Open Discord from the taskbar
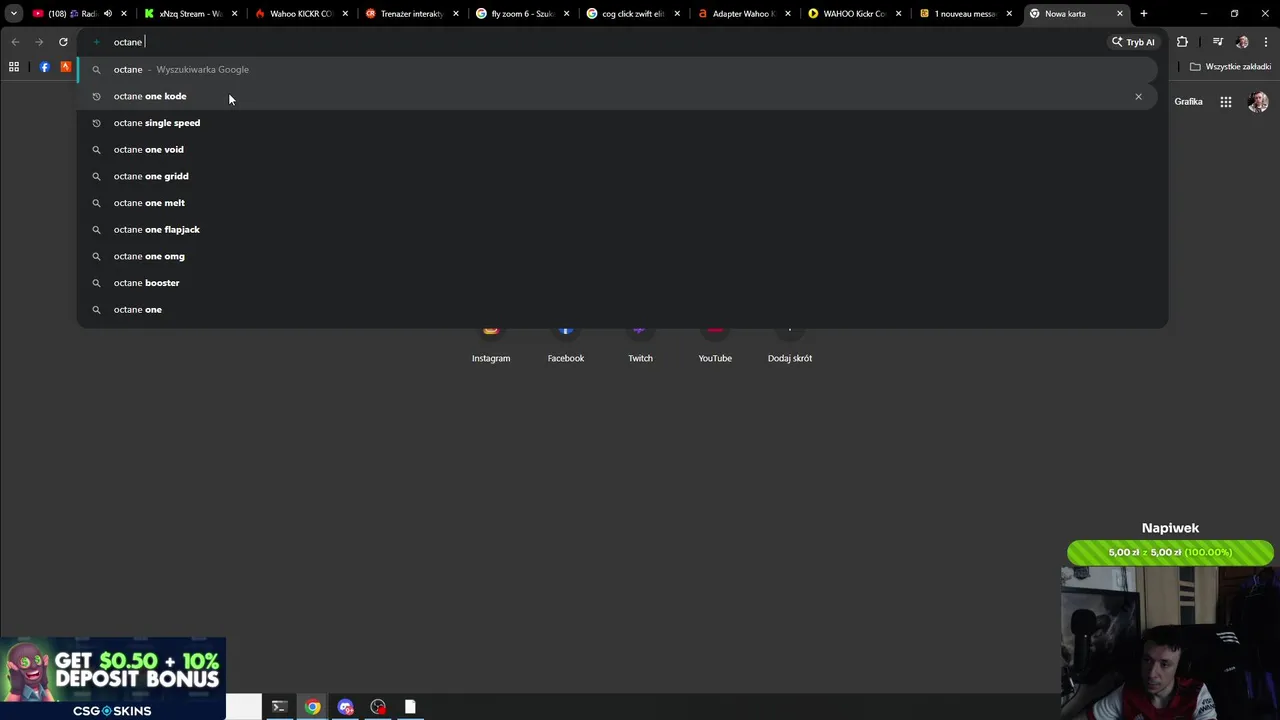Image resolution: width=1280 pixels, height=720 pixels. click(346, 707)
